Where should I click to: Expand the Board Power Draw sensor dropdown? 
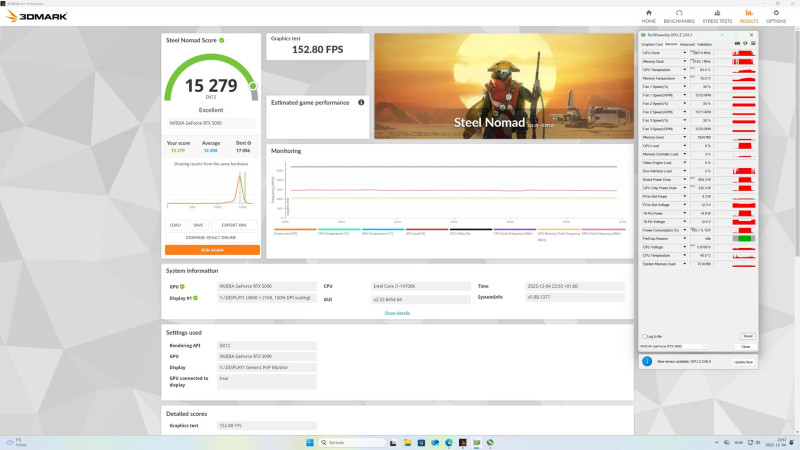(685, 180)
